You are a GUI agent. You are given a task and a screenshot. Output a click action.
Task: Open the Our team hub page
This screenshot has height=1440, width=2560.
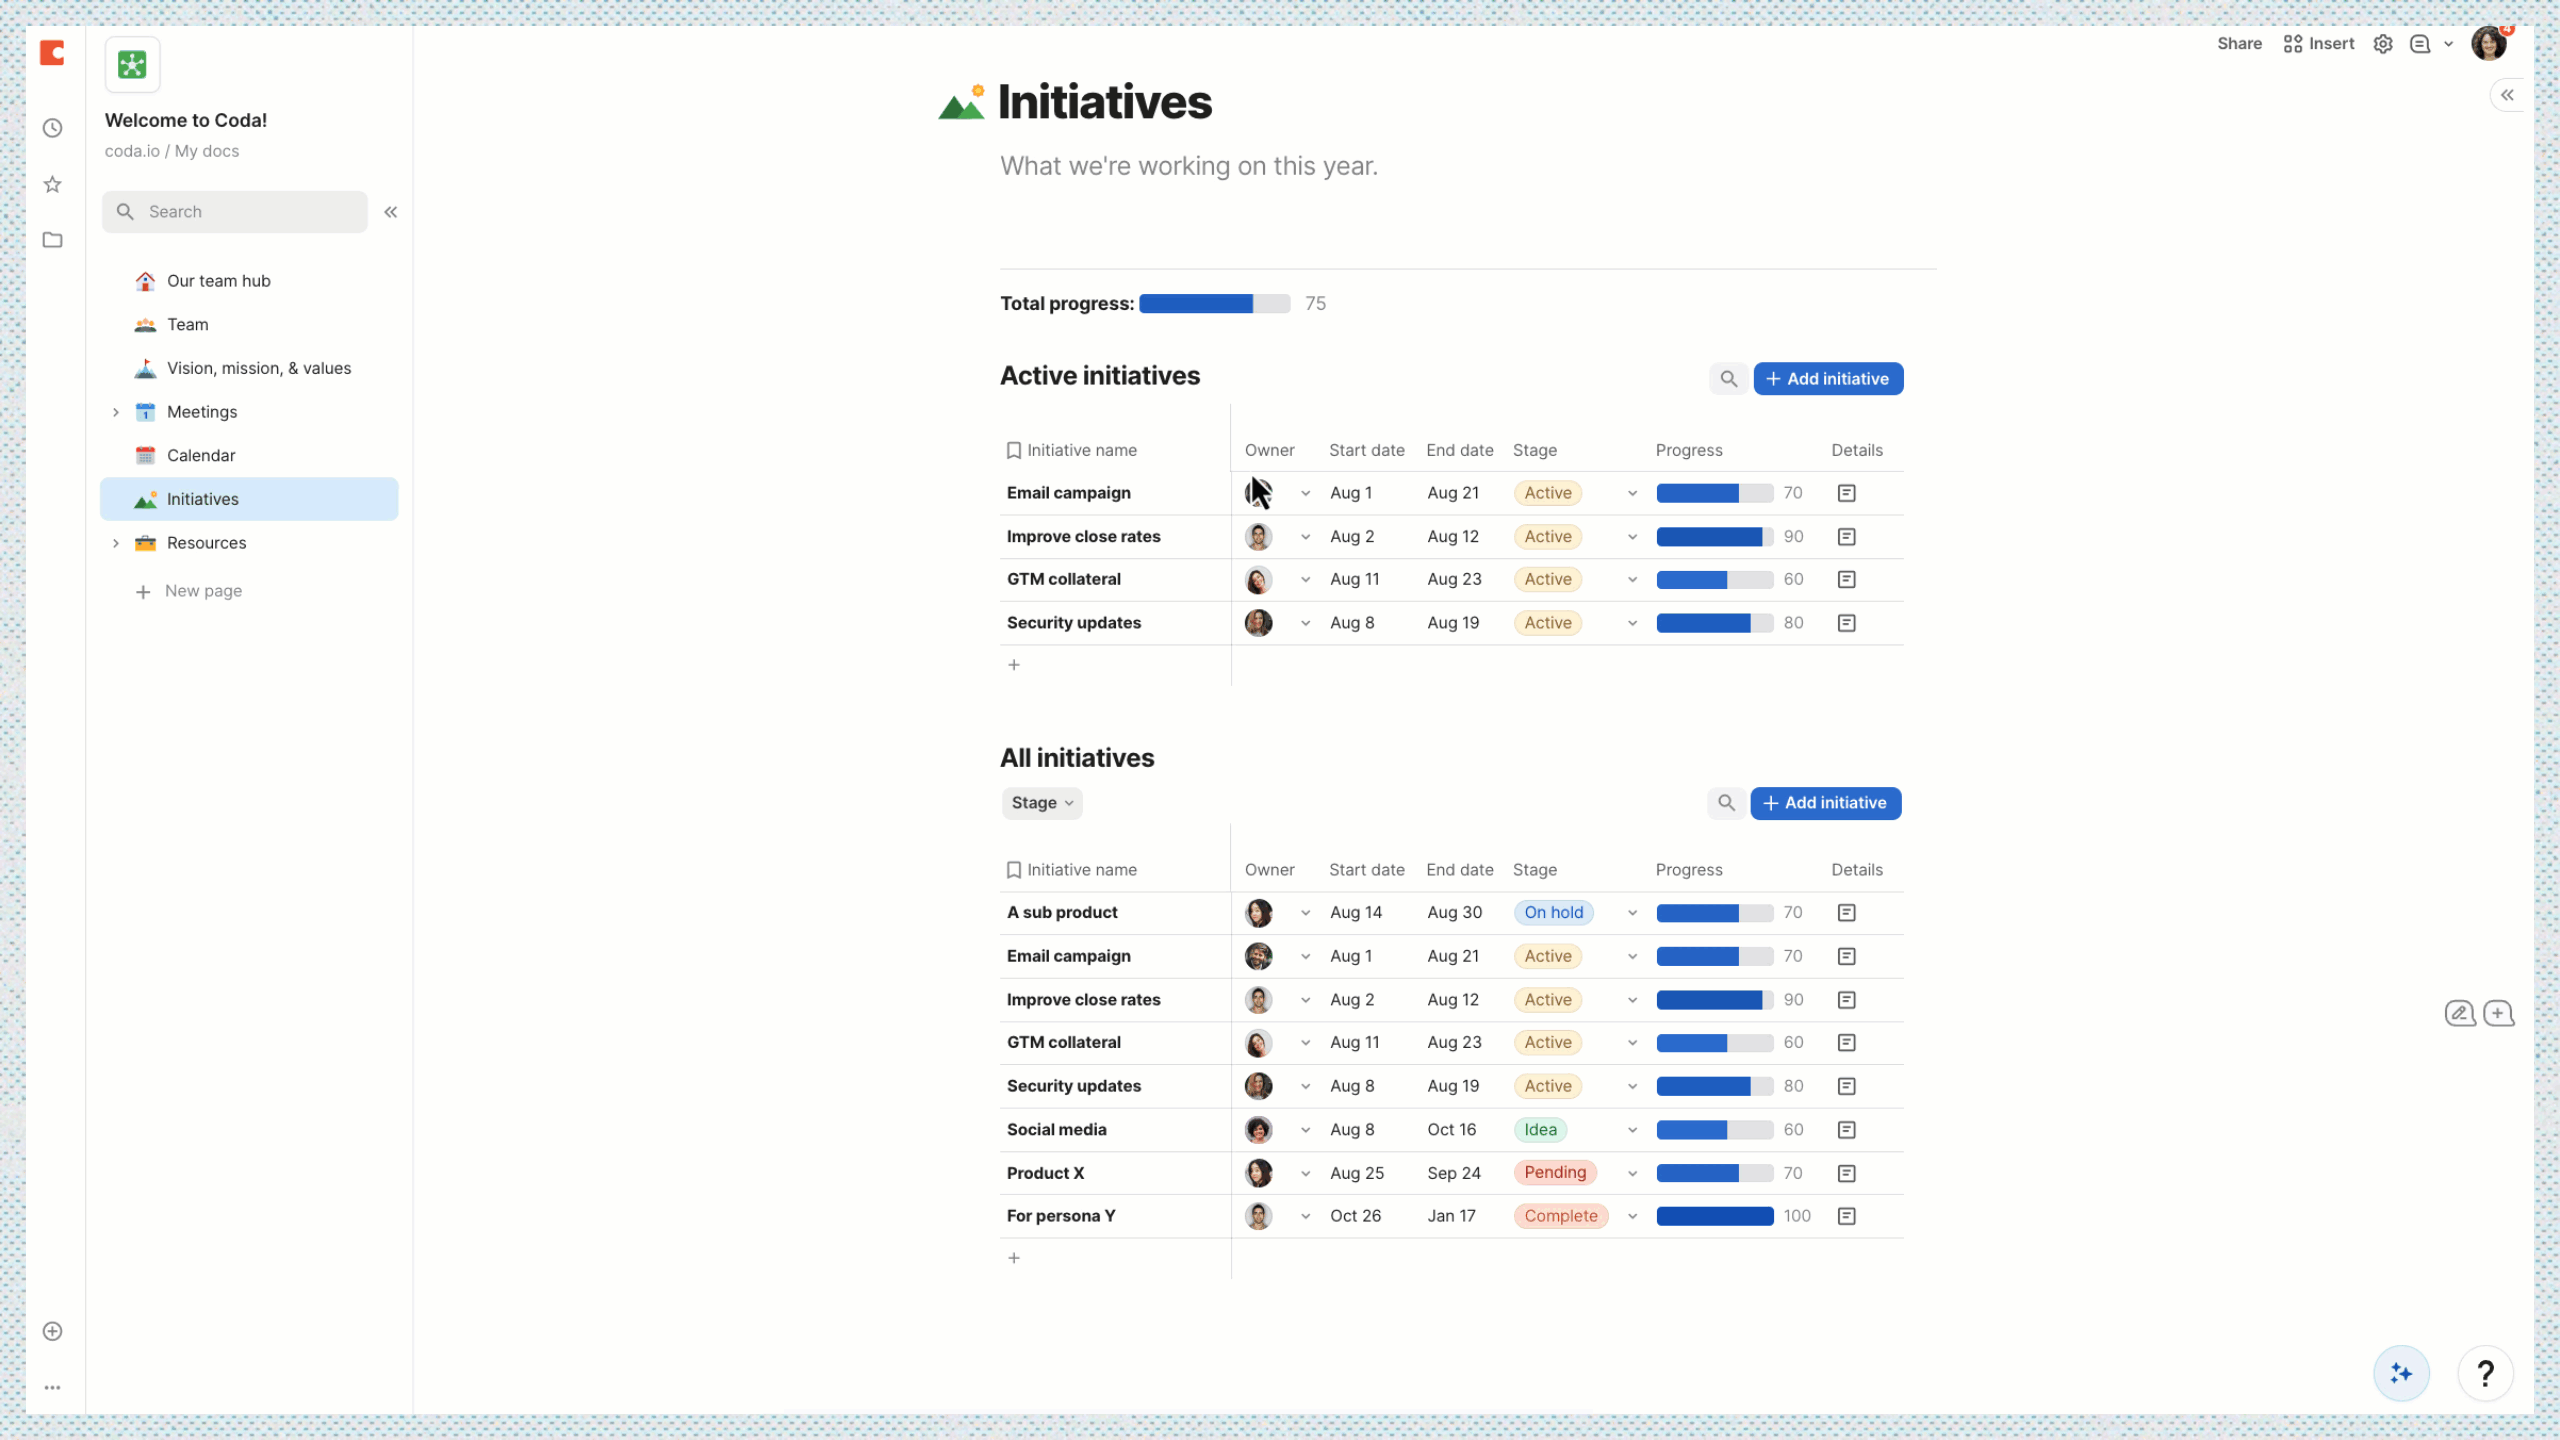218,281
